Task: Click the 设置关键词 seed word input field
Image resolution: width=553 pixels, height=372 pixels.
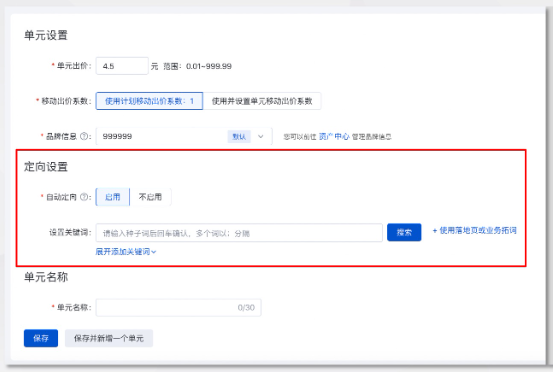Action: point(239,233)
